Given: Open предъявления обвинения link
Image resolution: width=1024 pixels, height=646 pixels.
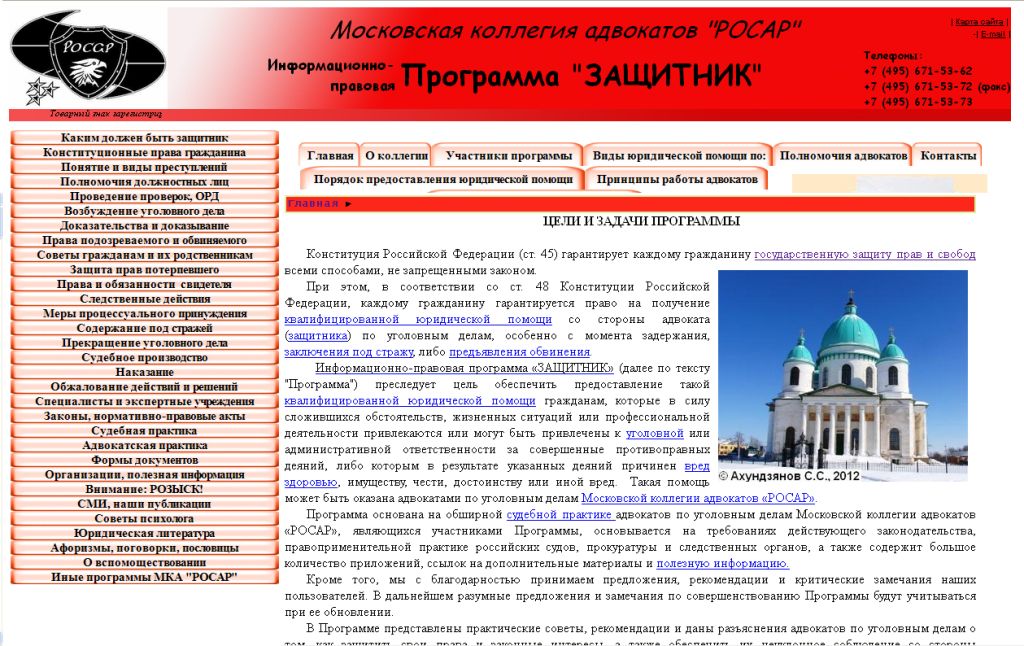Looking at the screenshot, I should [520, 352].
